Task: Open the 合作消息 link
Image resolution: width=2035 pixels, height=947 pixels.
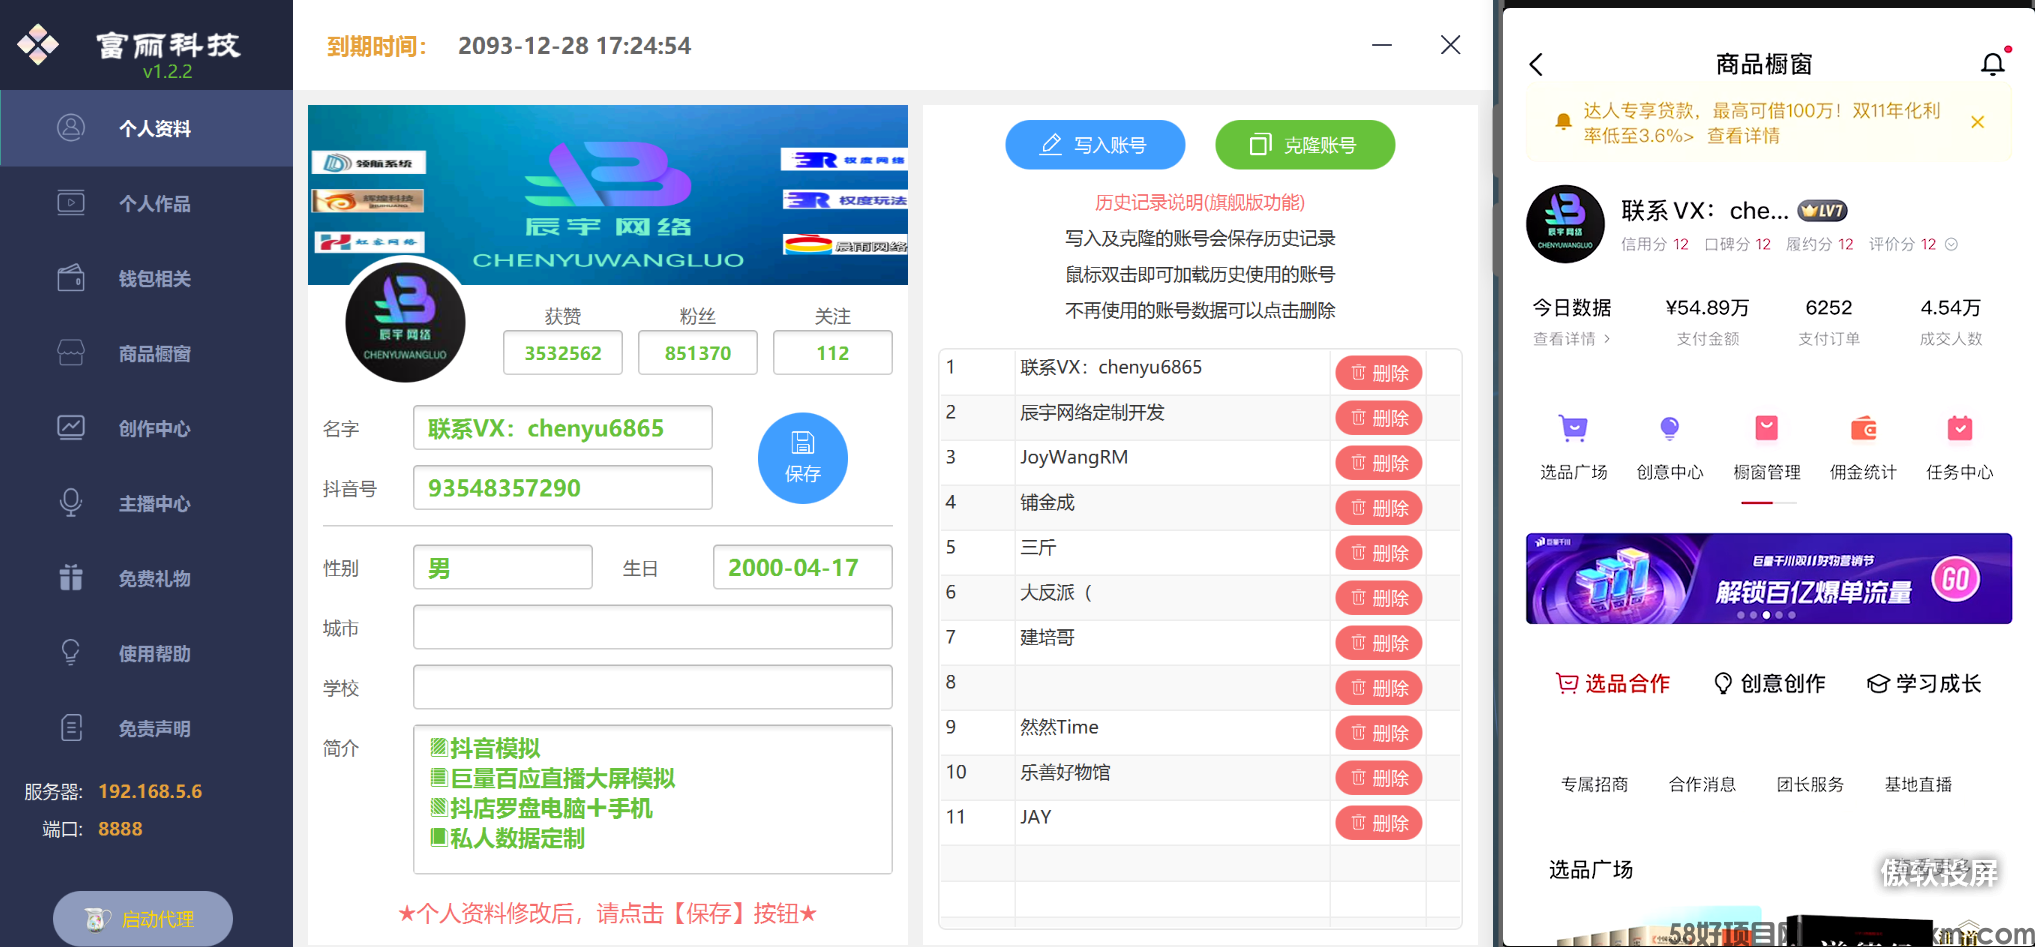Action: tap(1702, 784)
